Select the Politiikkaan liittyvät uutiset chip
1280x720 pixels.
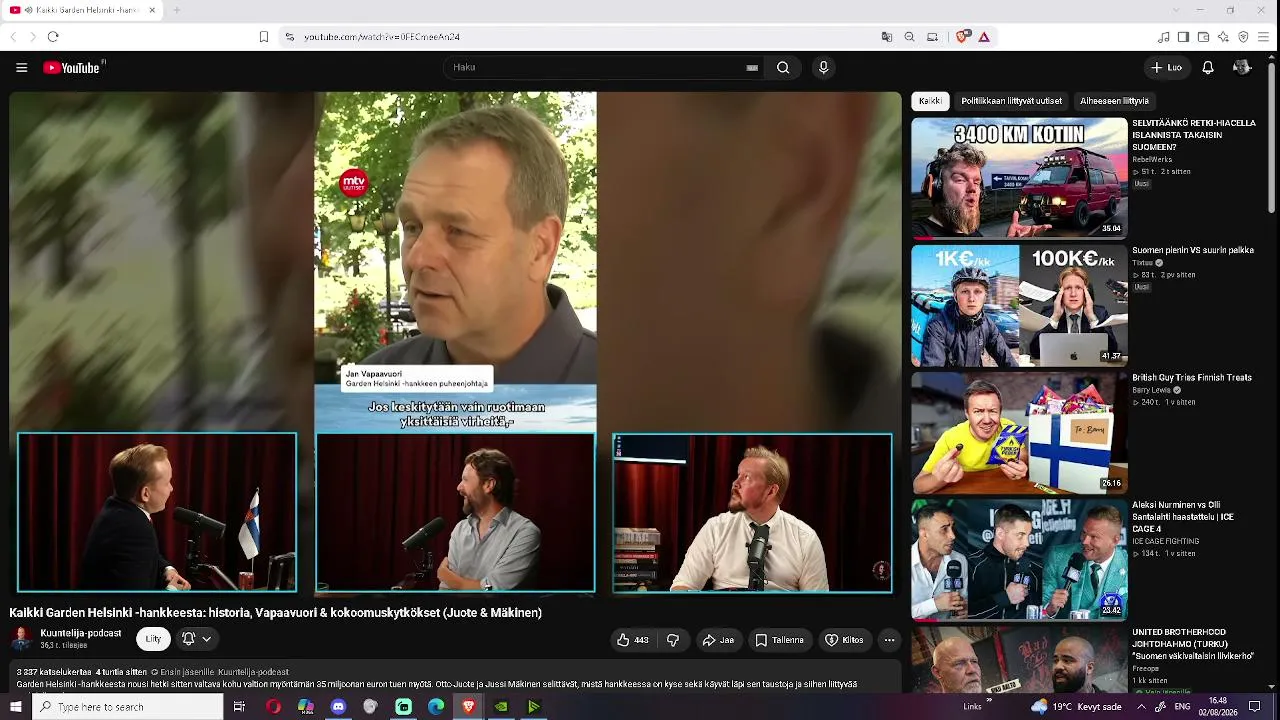coord(1011,101)
